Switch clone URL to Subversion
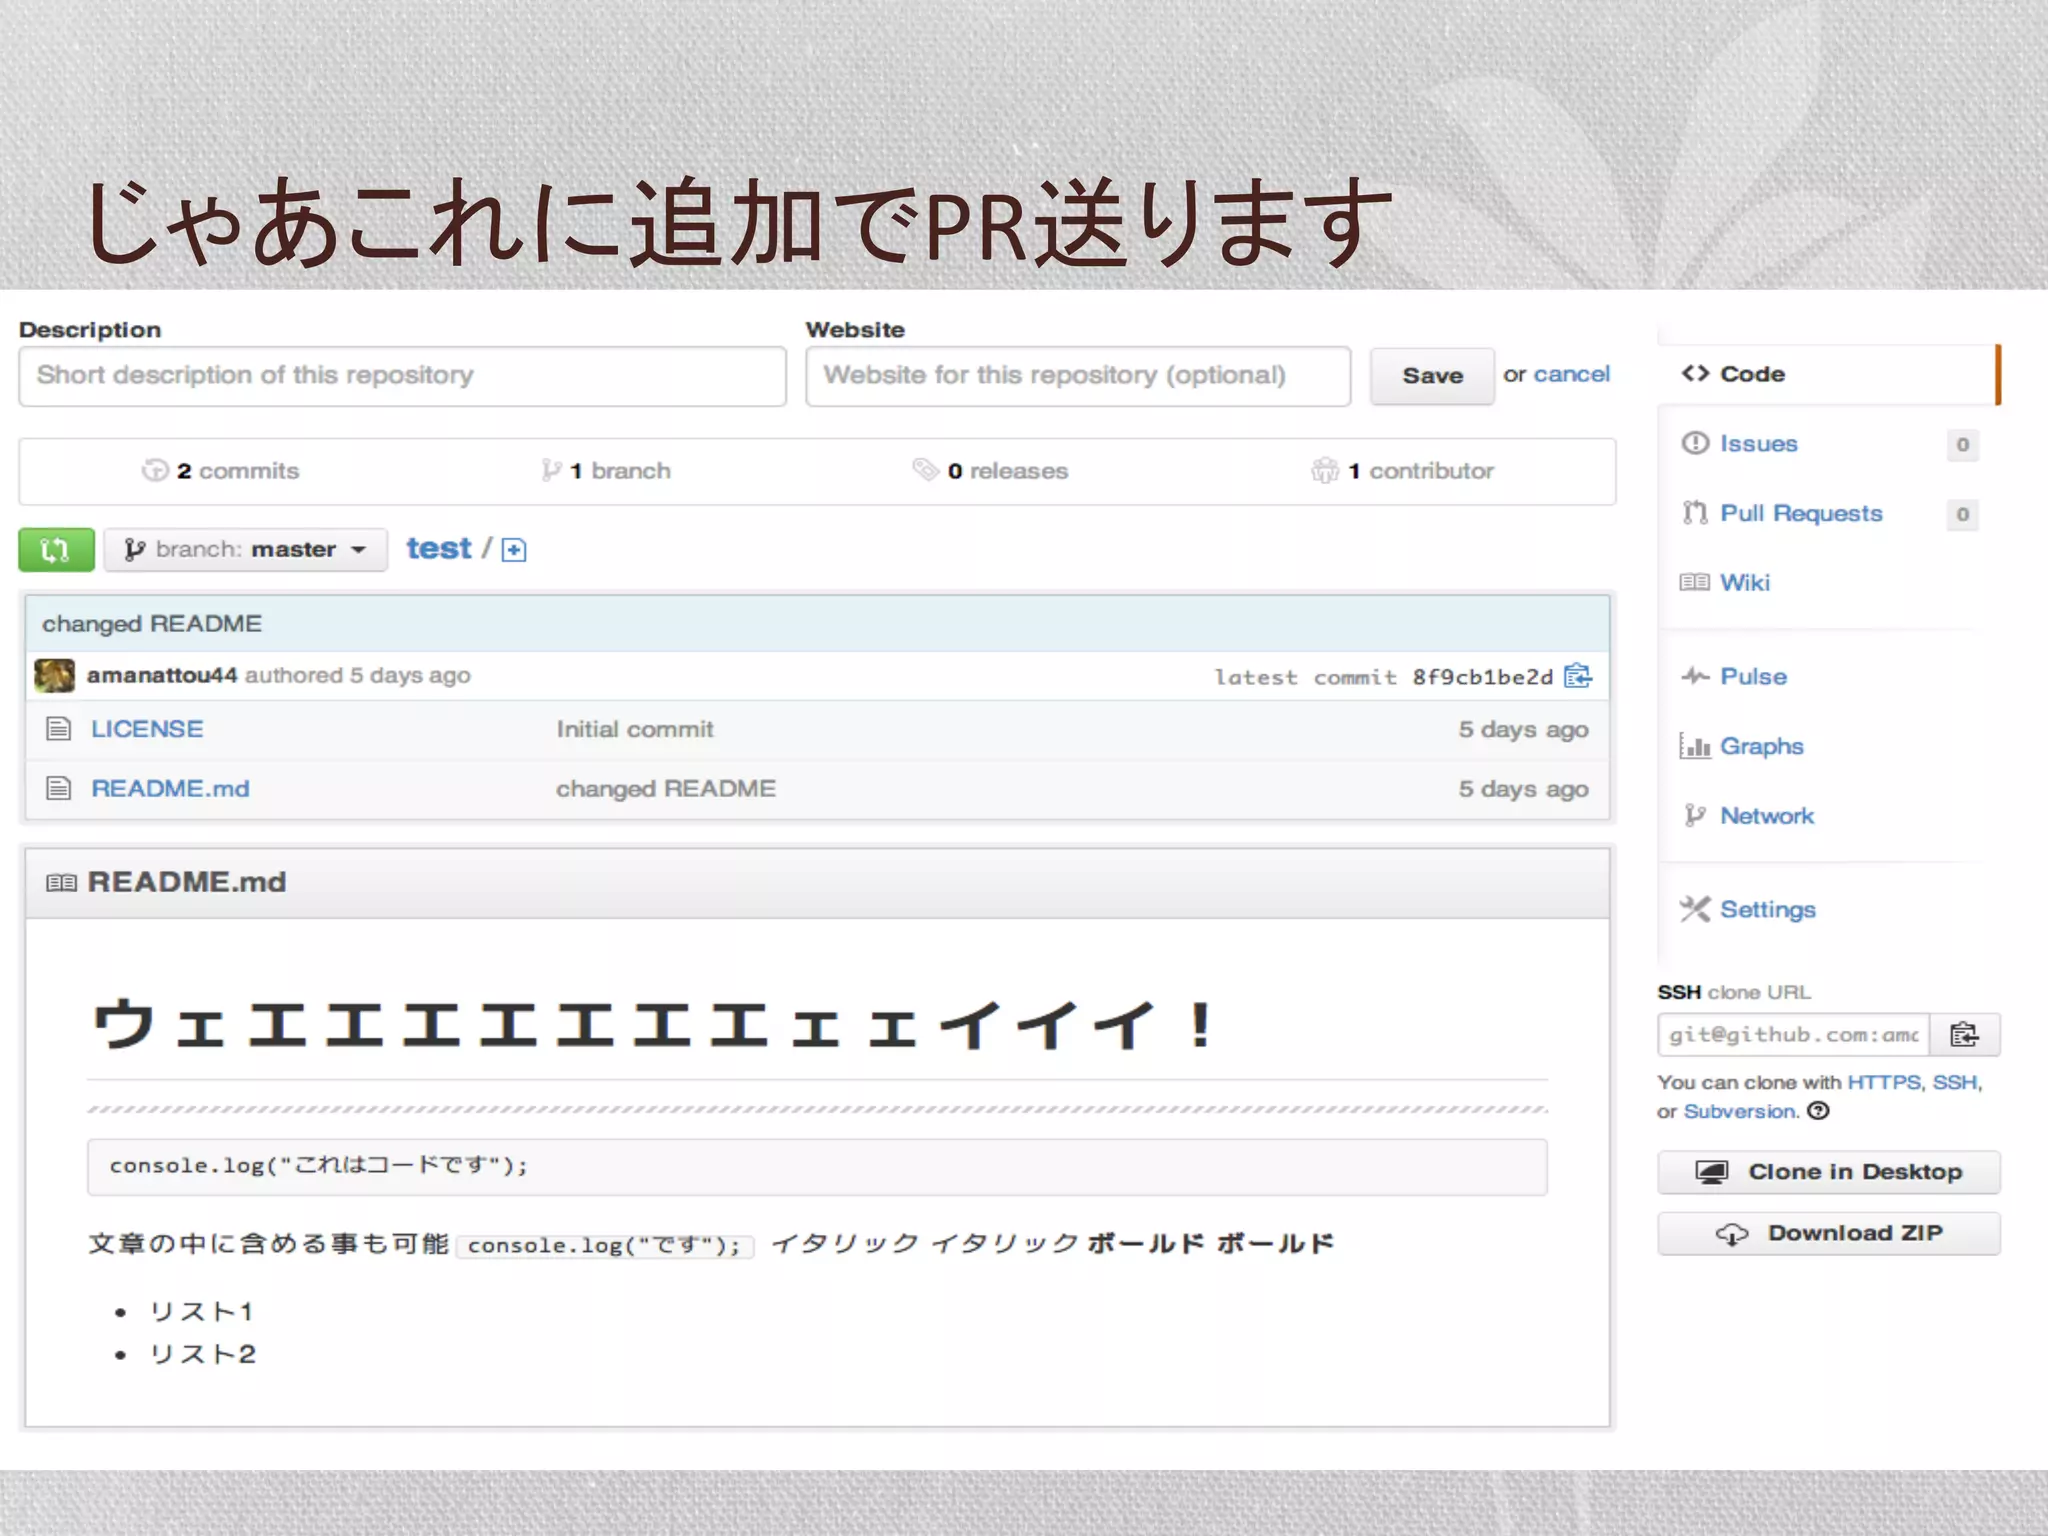This screenshot has height=1536, width=2048. pyautogui.click(x=1739, y=1112)
